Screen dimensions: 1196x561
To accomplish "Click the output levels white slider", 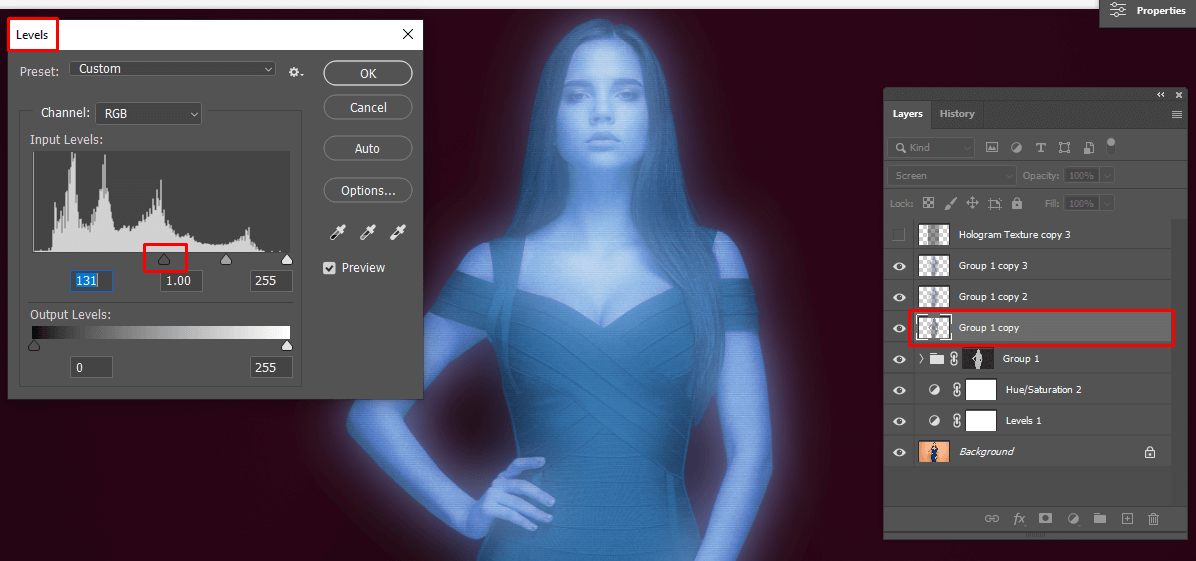I will (287, 346).
